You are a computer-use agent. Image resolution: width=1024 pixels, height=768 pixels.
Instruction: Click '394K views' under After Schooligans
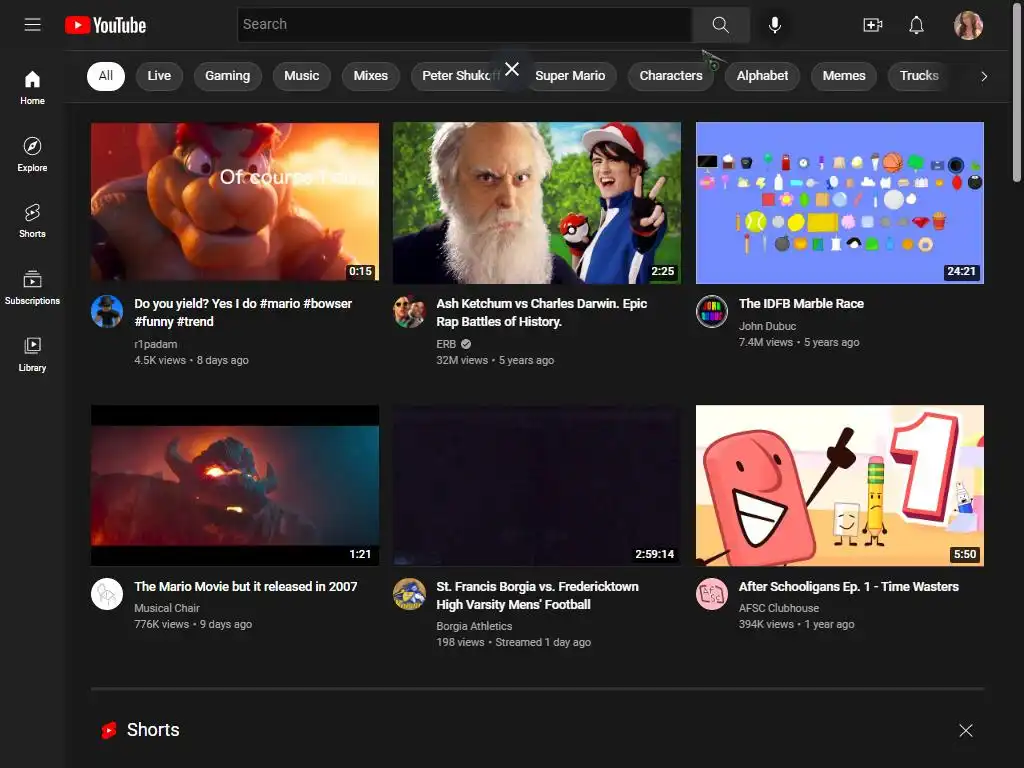766,624
